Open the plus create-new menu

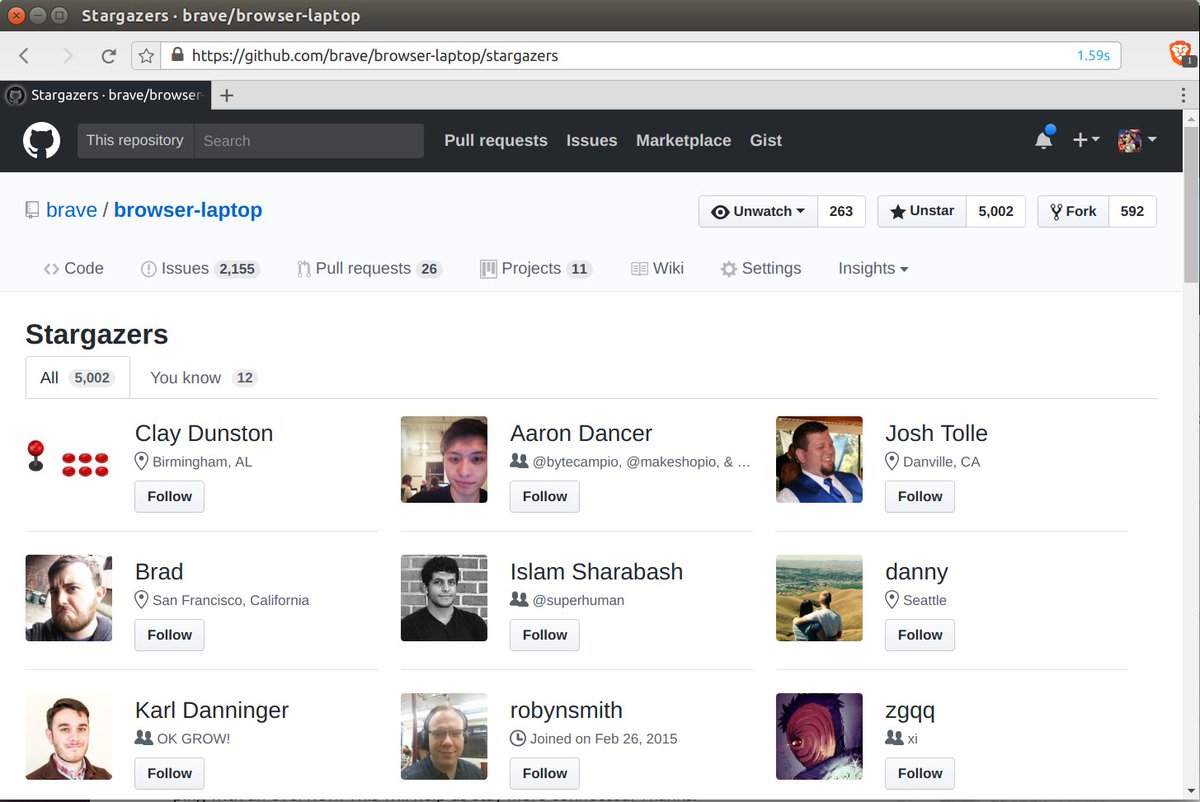(x=1085, y=140)
